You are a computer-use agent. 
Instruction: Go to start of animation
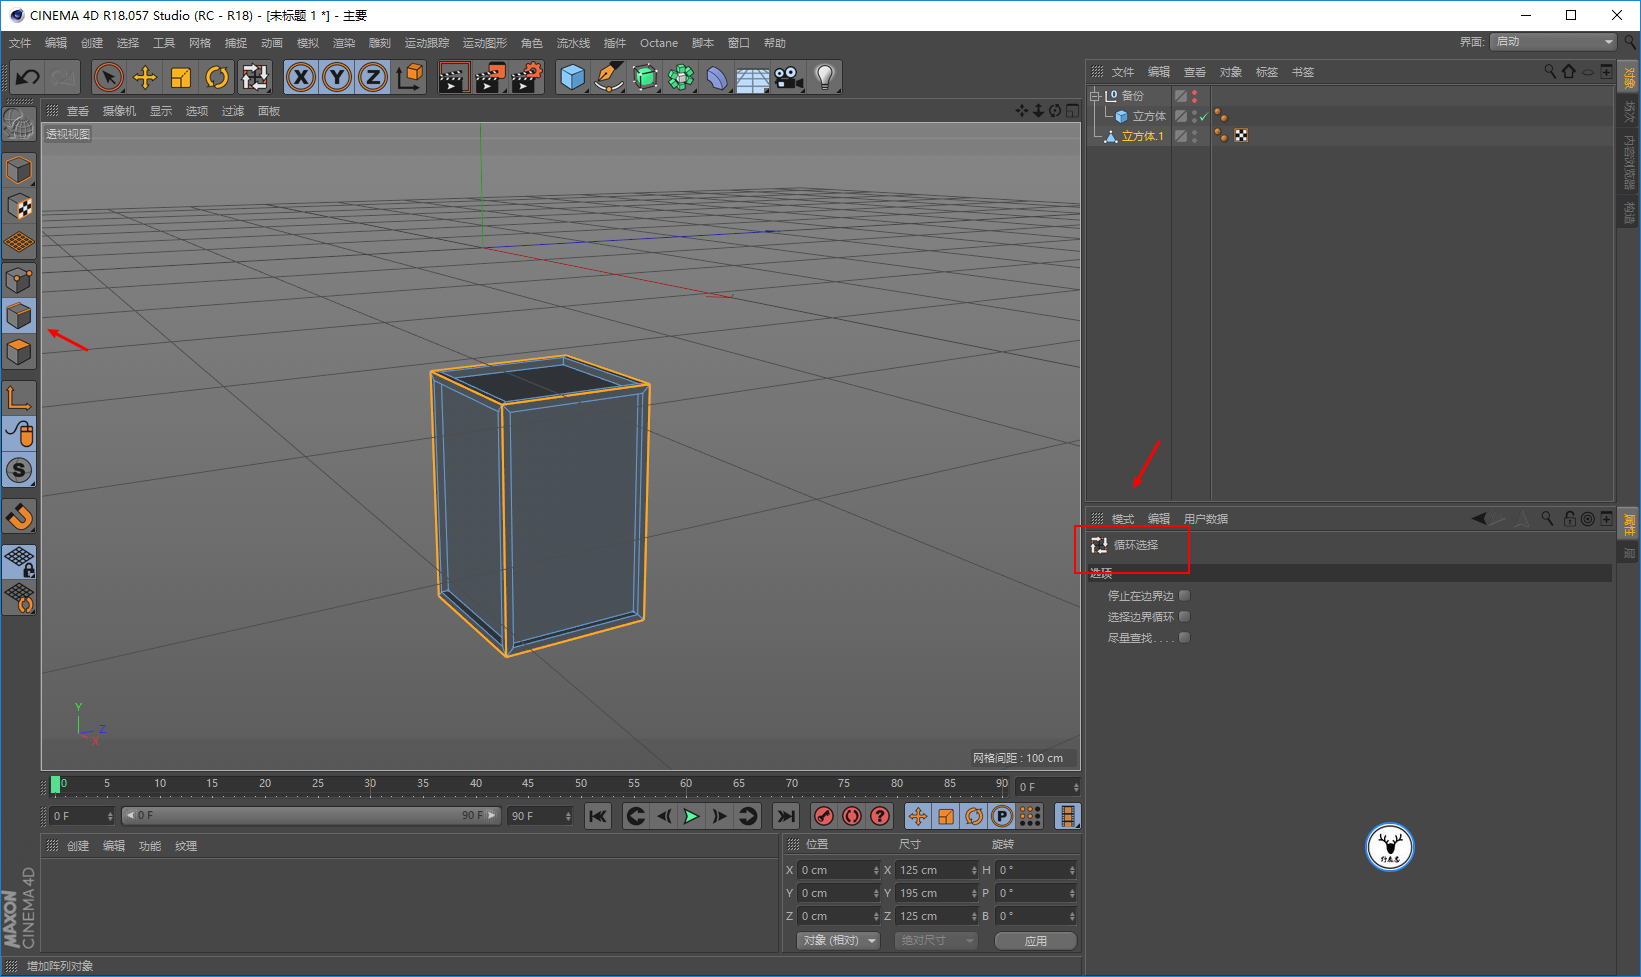(598, 816)
